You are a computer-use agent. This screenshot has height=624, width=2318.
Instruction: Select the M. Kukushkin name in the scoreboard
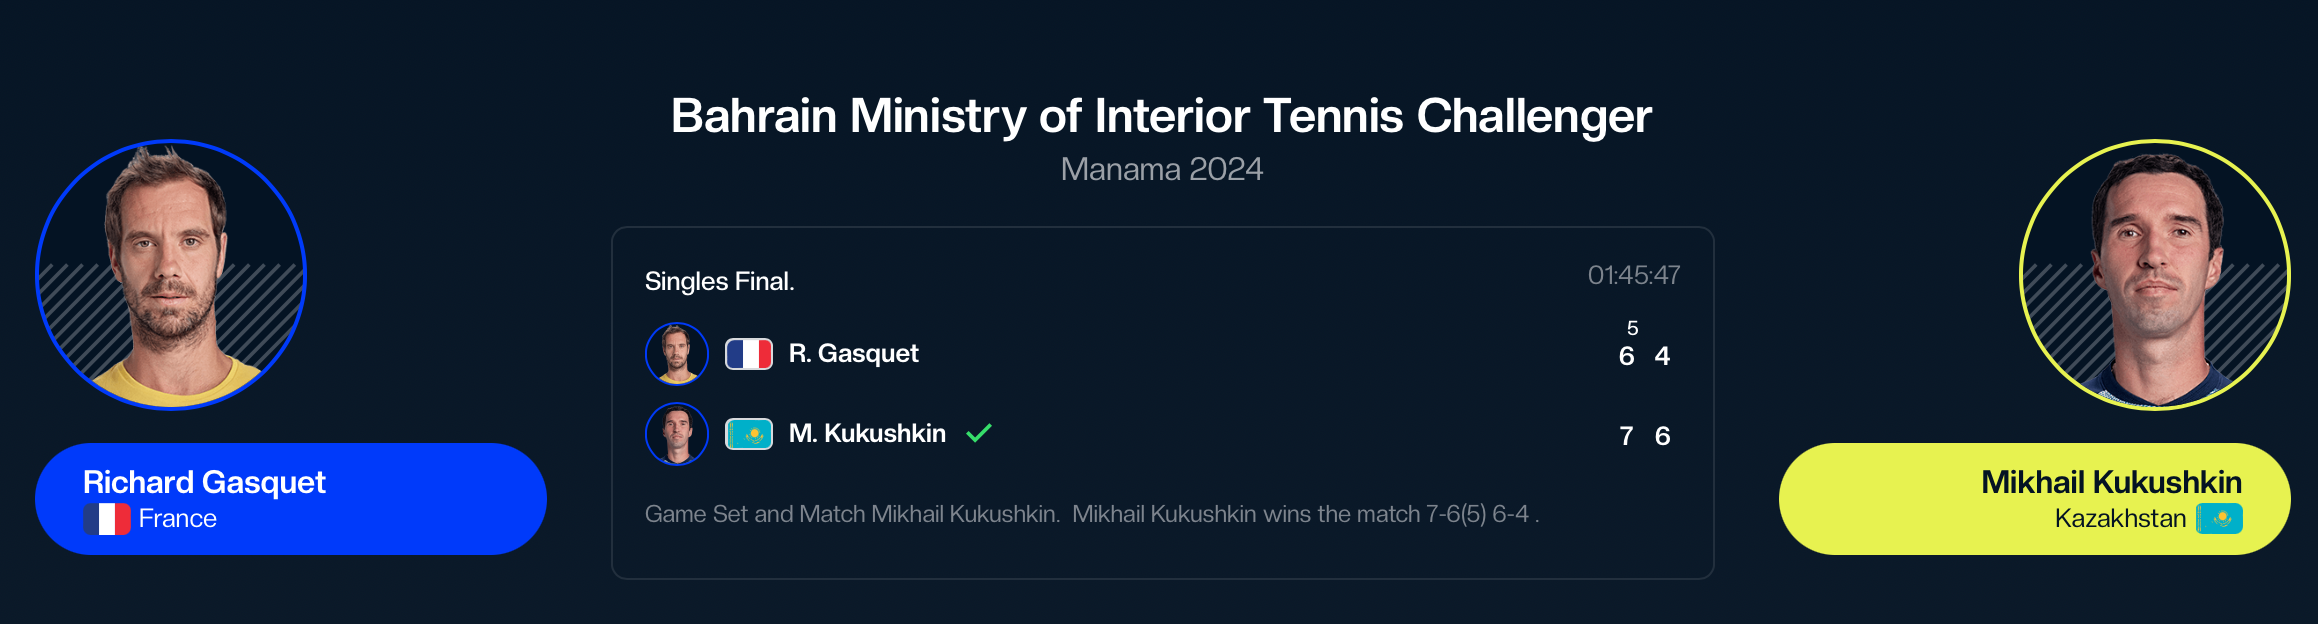867,434
